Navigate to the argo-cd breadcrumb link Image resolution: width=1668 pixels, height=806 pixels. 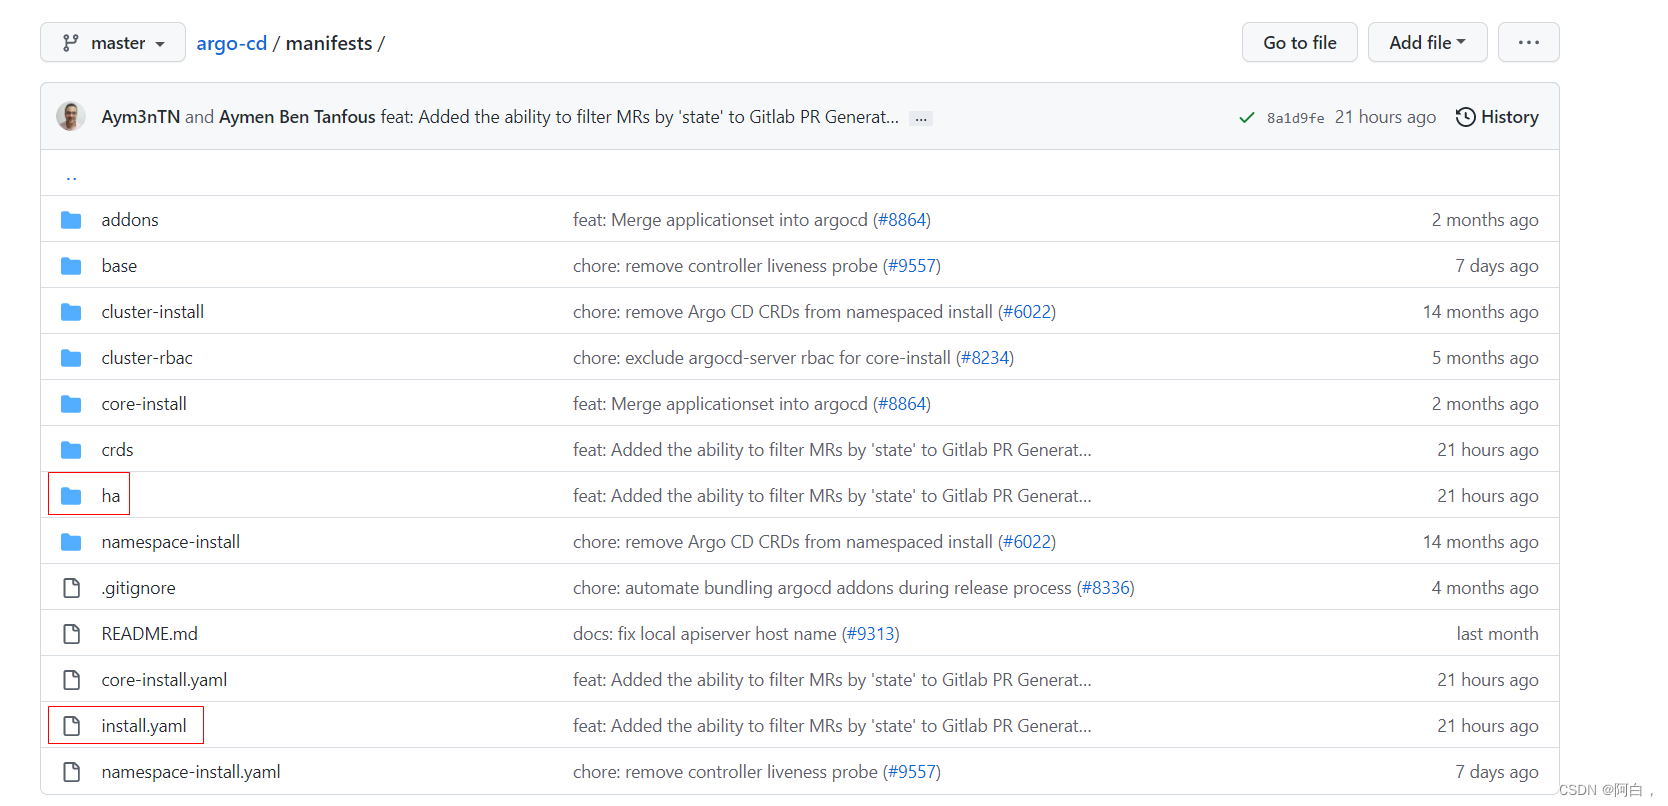coord(231,43)
